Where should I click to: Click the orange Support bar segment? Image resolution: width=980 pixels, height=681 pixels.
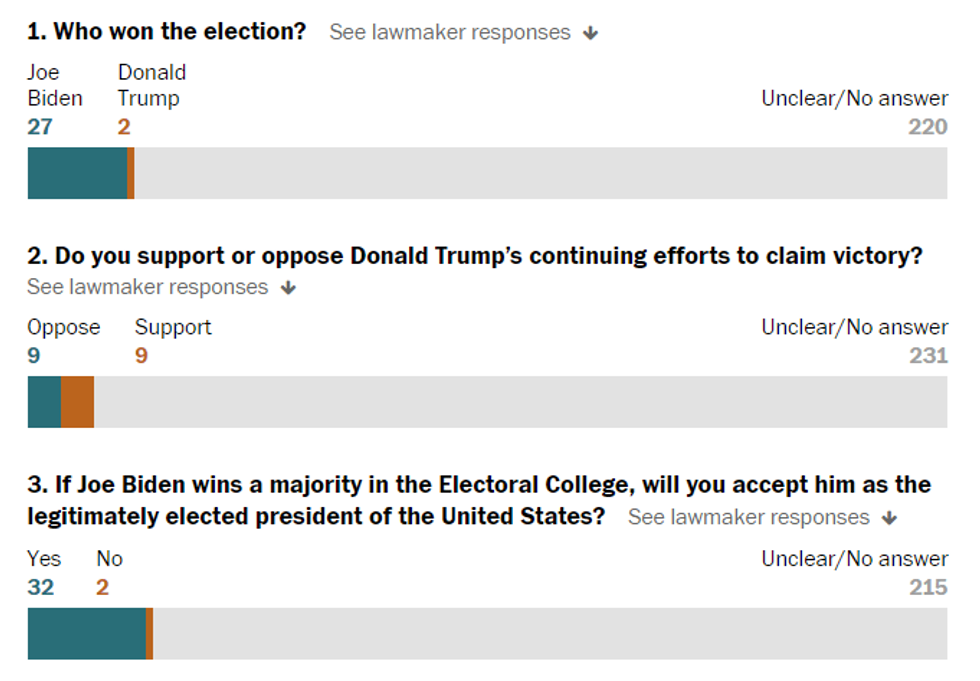[x=78, y=402]
